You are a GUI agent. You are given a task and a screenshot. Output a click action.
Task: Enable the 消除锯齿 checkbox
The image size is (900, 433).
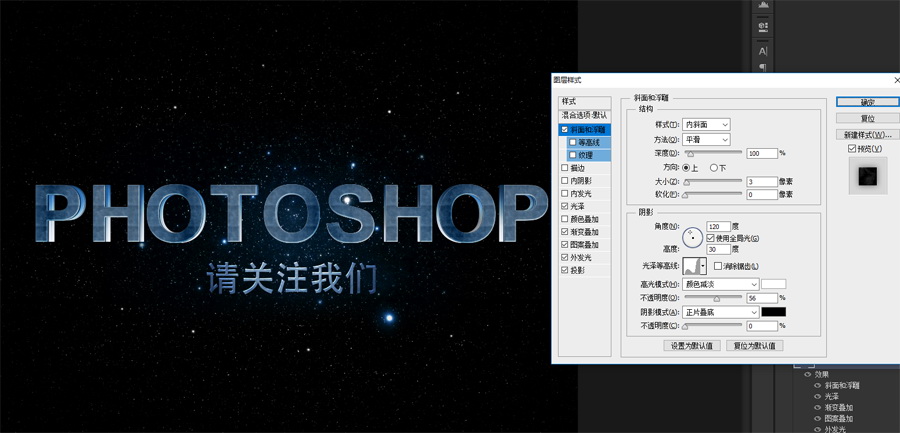717,266
